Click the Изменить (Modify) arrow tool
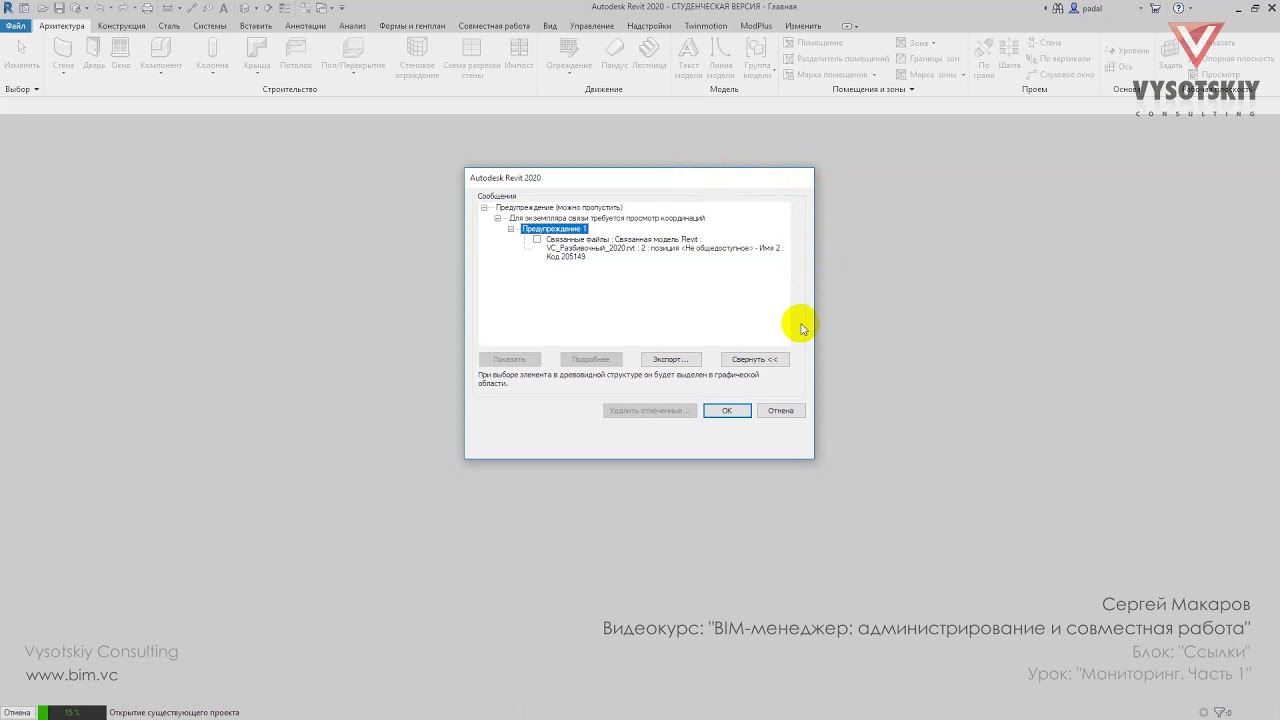The image size is (1280, 720). click(x=21, y=54)
